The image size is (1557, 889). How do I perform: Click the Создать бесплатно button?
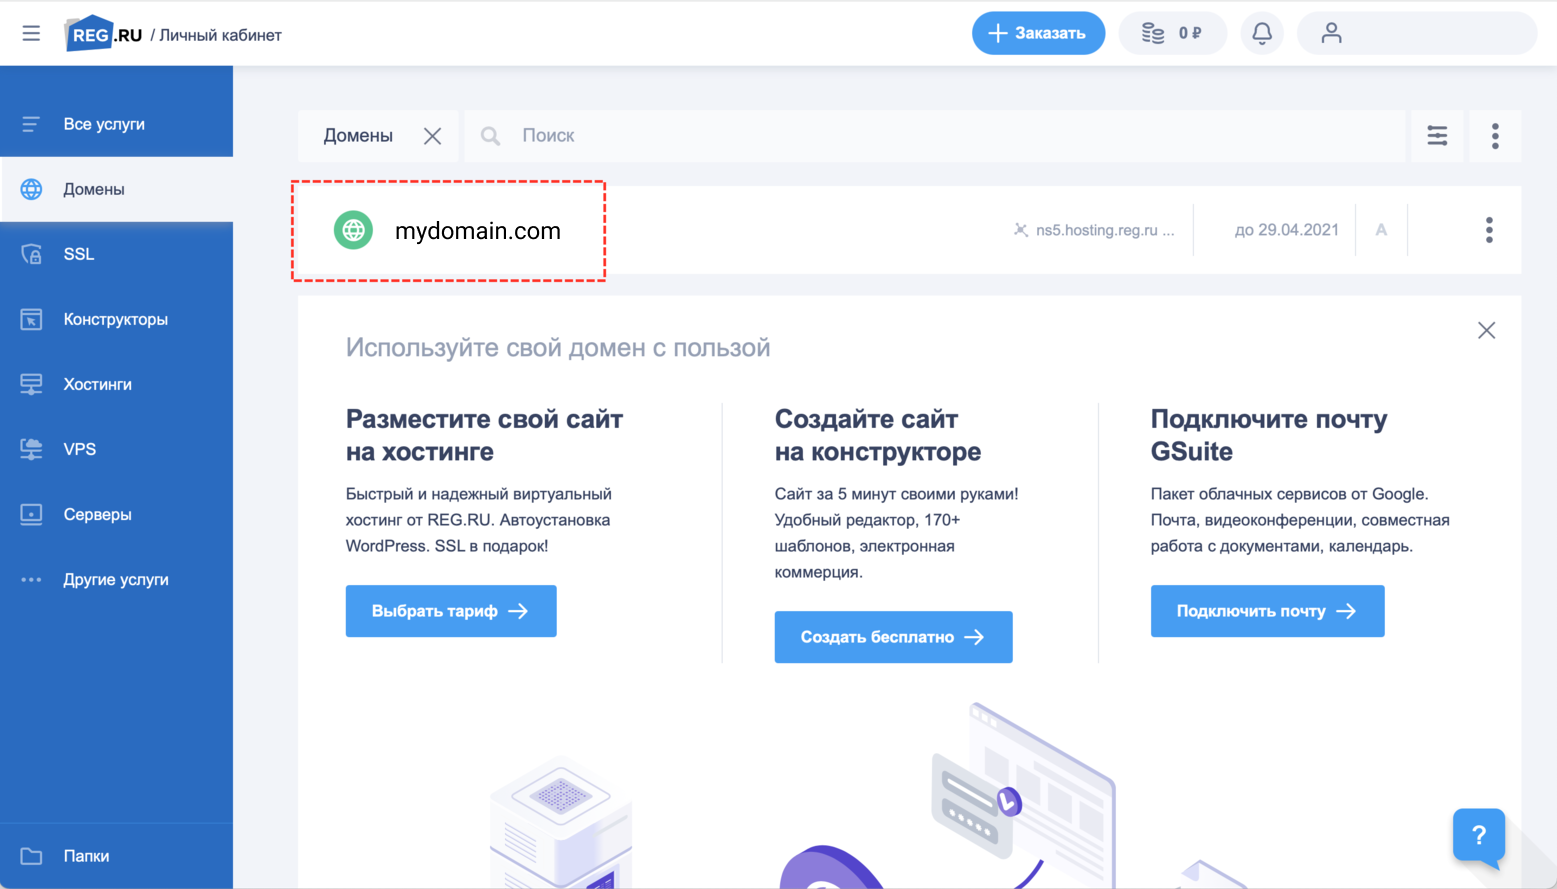tap(893, 637)
